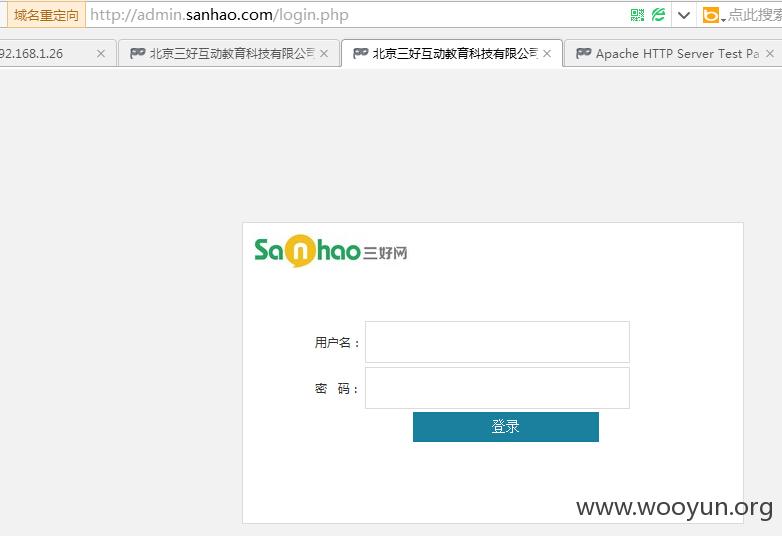The height and width of the screenshot is (536, 782).
Task: Click the 登录 login button
Action: click(506, 427)
